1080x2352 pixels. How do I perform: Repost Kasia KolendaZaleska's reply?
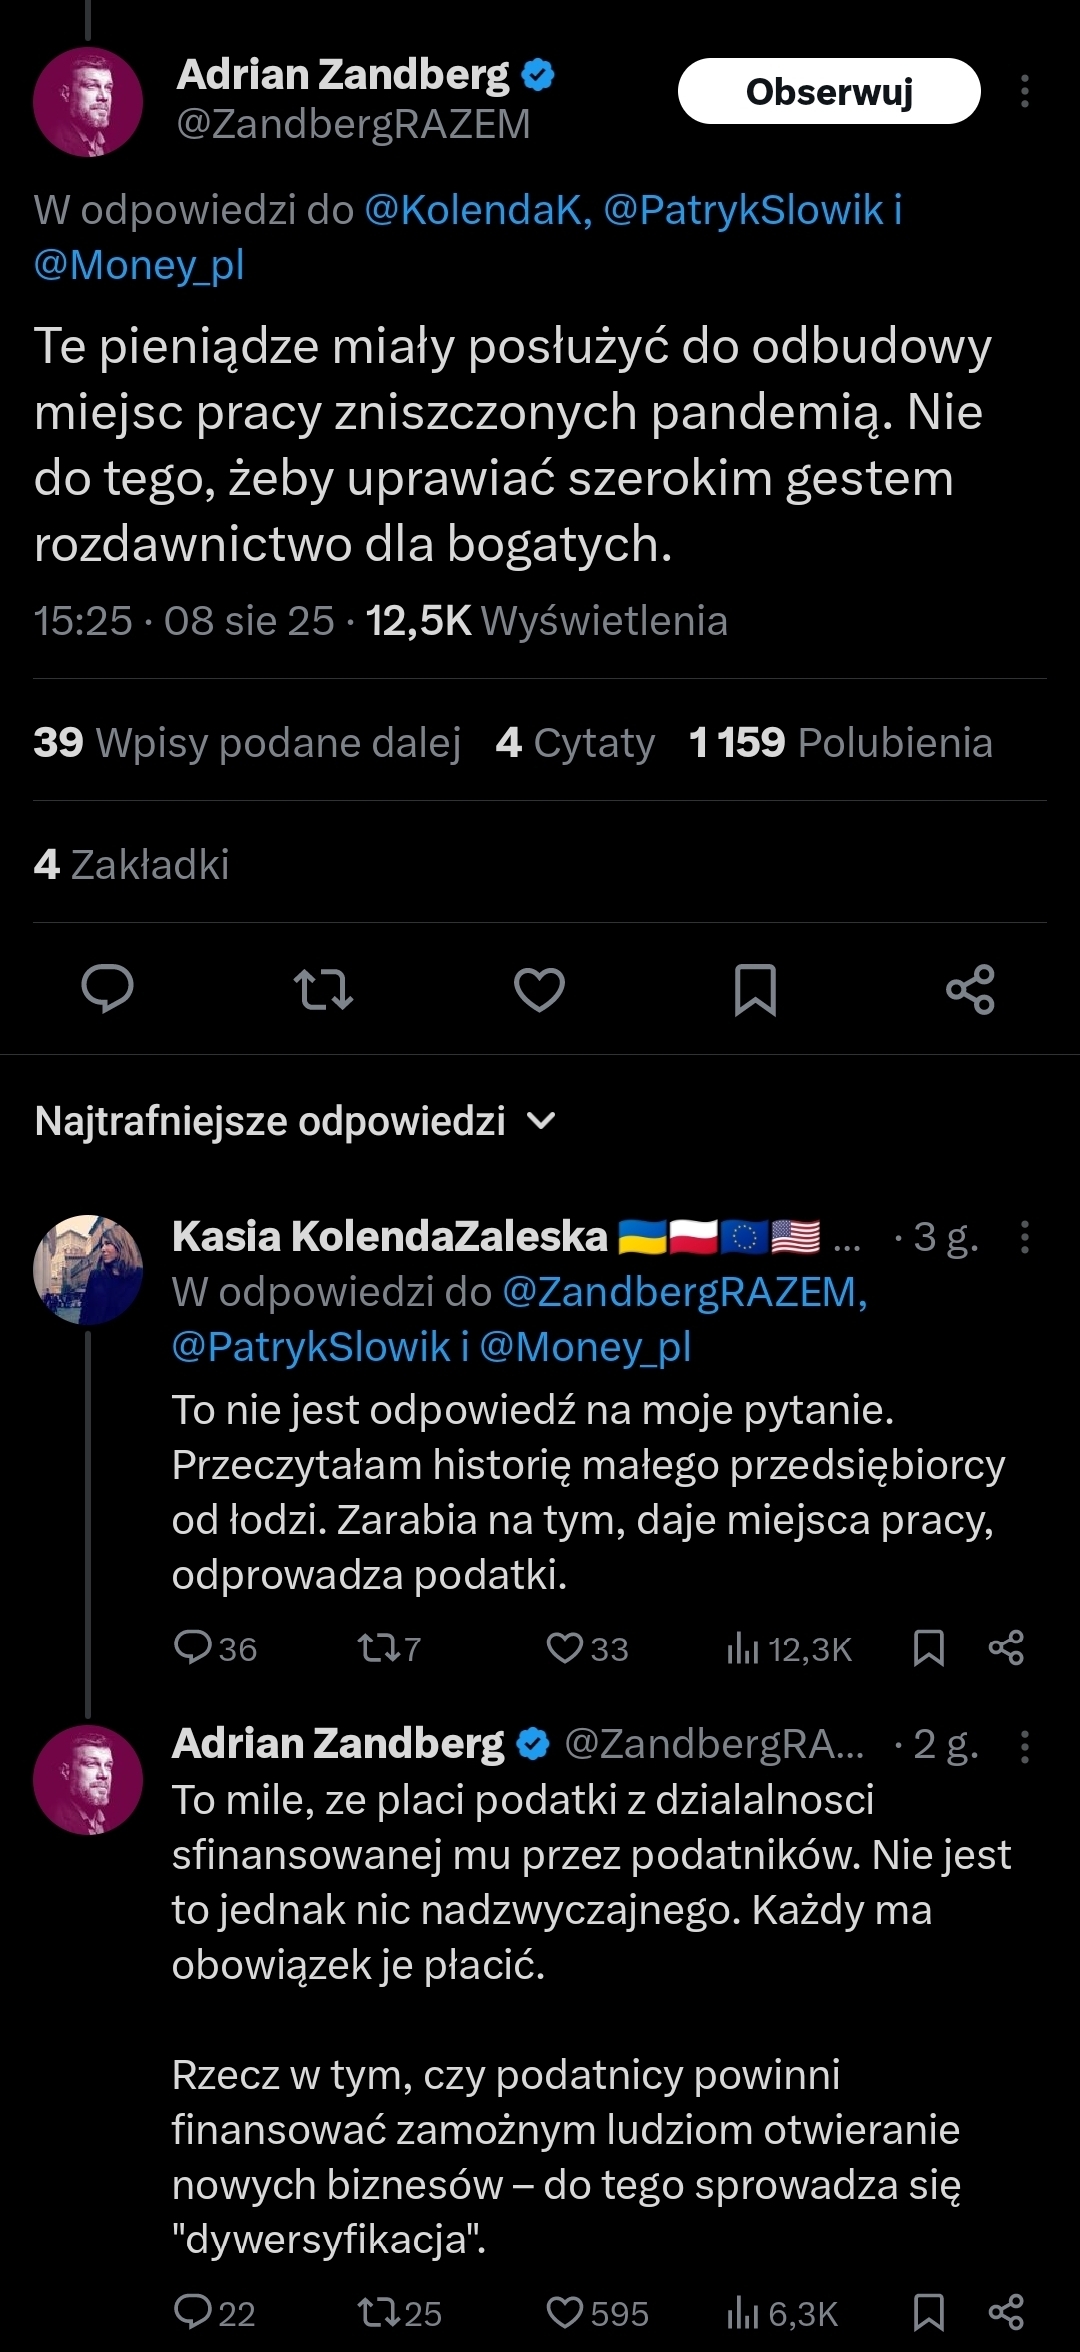(379, 1648)
